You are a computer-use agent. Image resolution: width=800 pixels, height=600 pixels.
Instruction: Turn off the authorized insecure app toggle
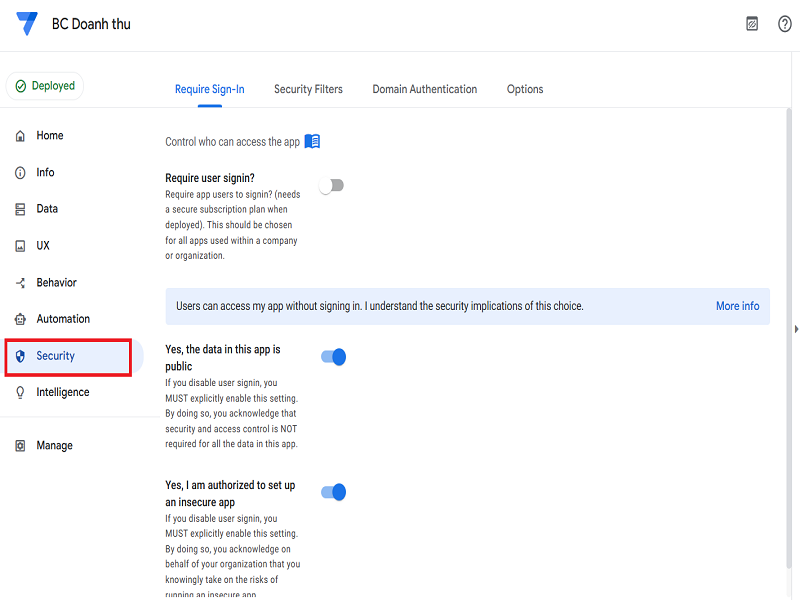333,491
